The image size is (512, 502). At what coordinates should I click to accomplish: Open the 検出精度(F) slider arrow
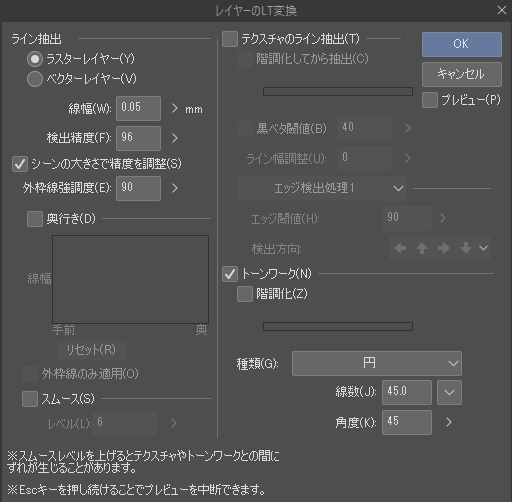175,138
